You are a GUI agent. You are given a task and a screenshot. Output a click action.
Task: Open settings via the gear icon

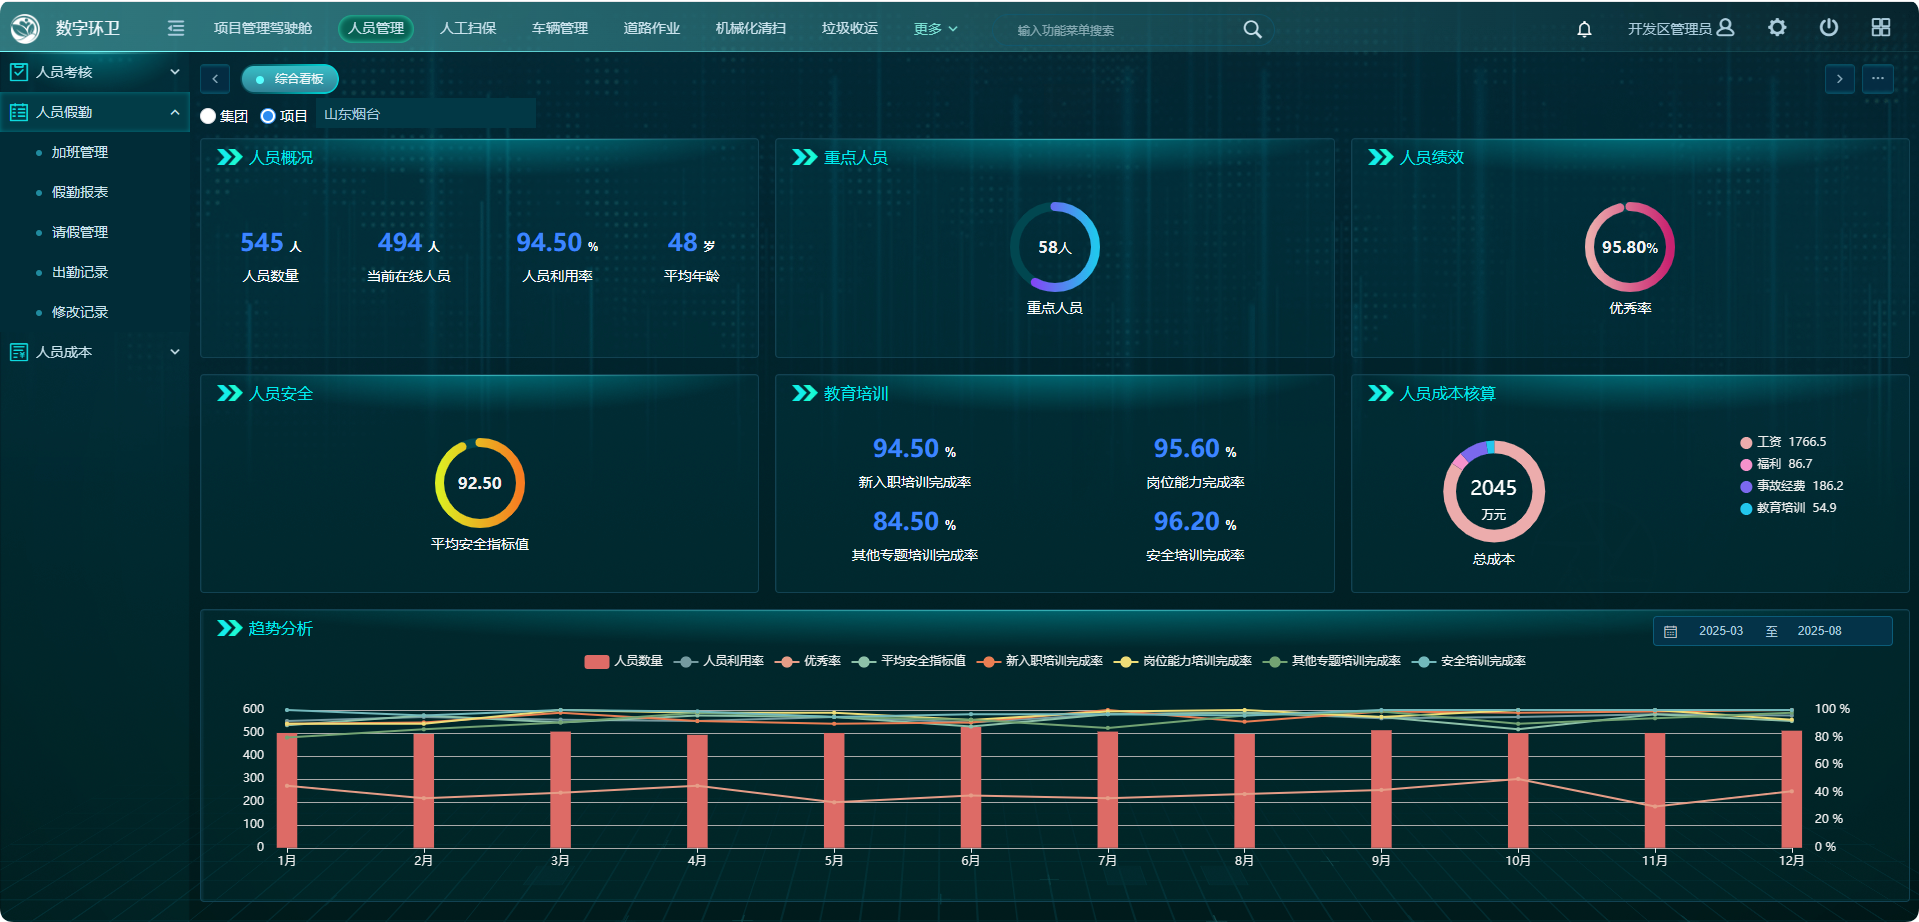1777,28
